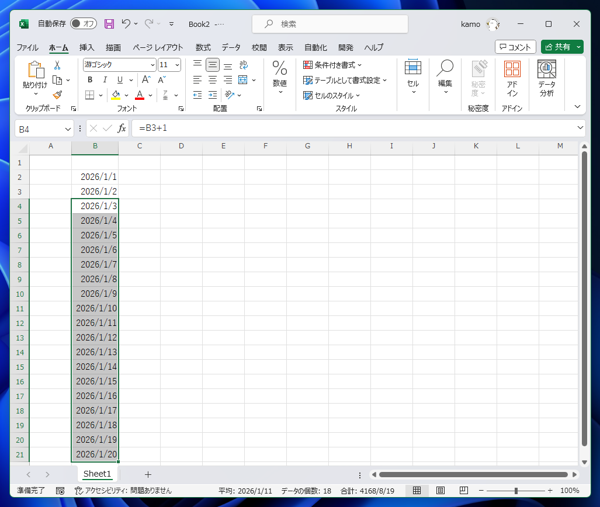
Task: Open the font name dropdown
Action: (x=152, y=65)
